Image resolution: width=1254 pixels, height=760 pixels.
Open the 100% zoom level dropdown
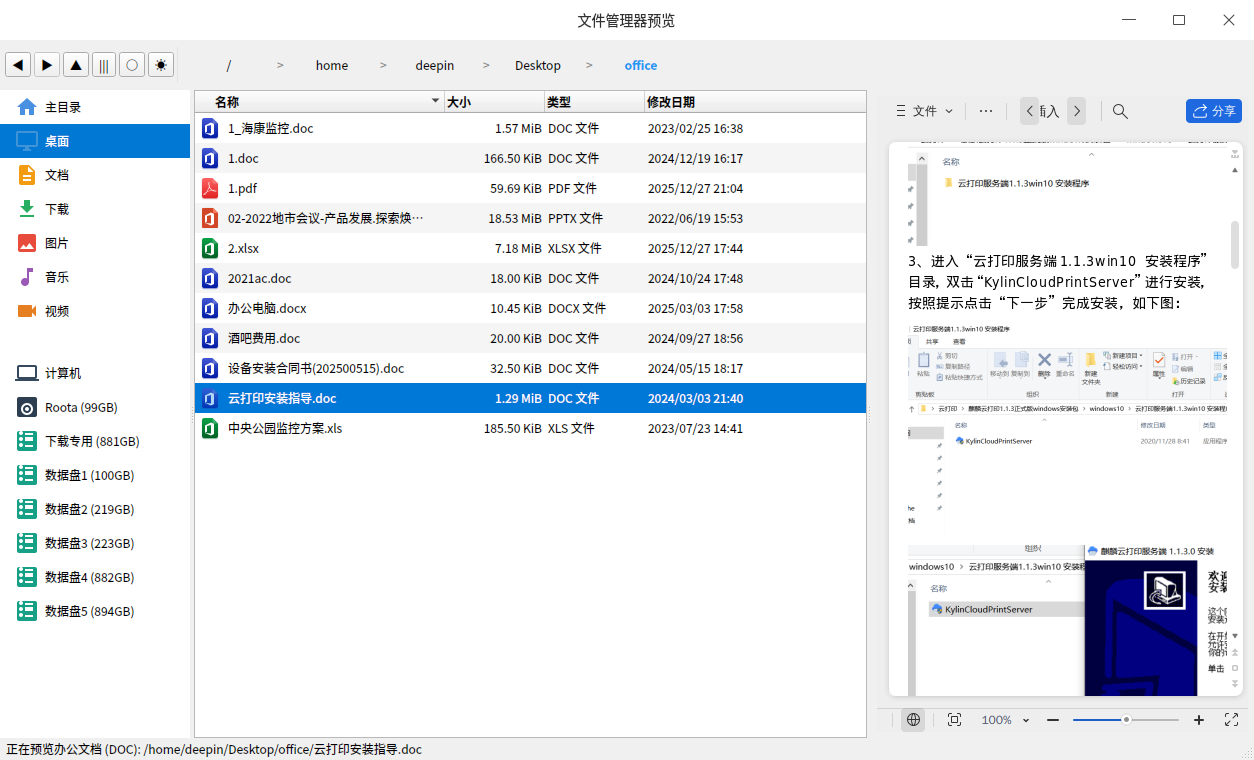point(1005,720)
